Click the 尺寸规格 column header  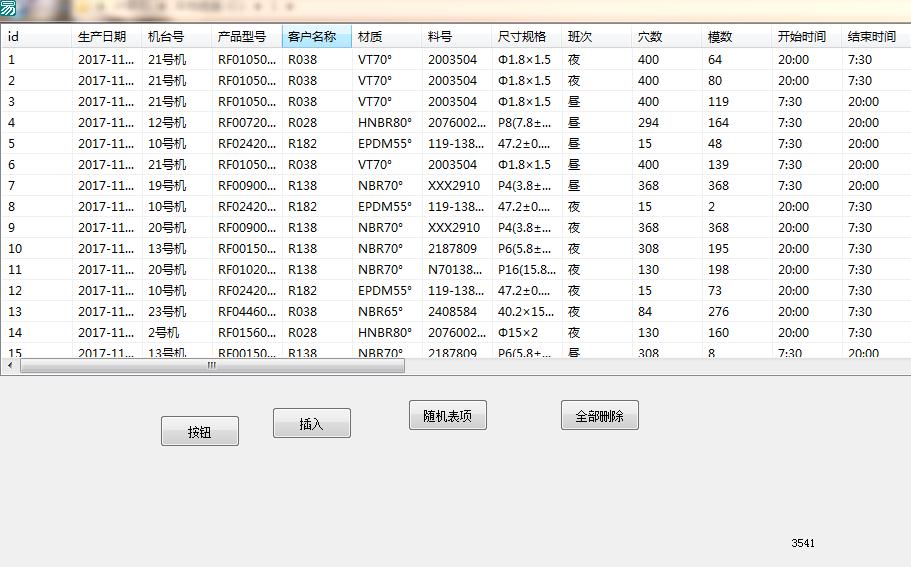526,37
